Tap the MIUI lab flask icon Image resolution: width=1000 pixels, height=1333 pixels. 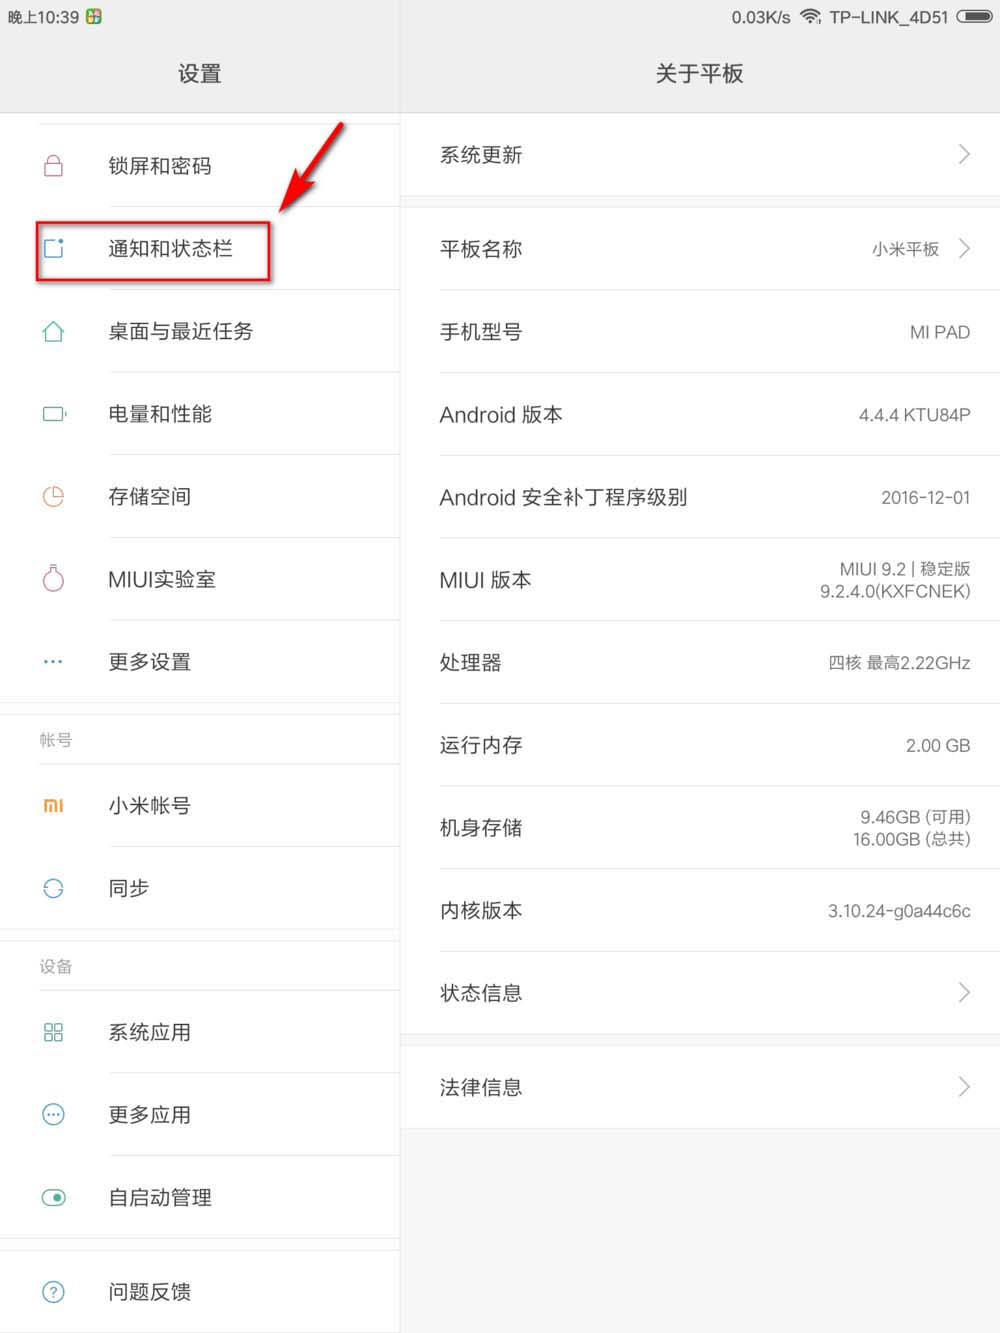pyautogui.click(x=54, y=578)
